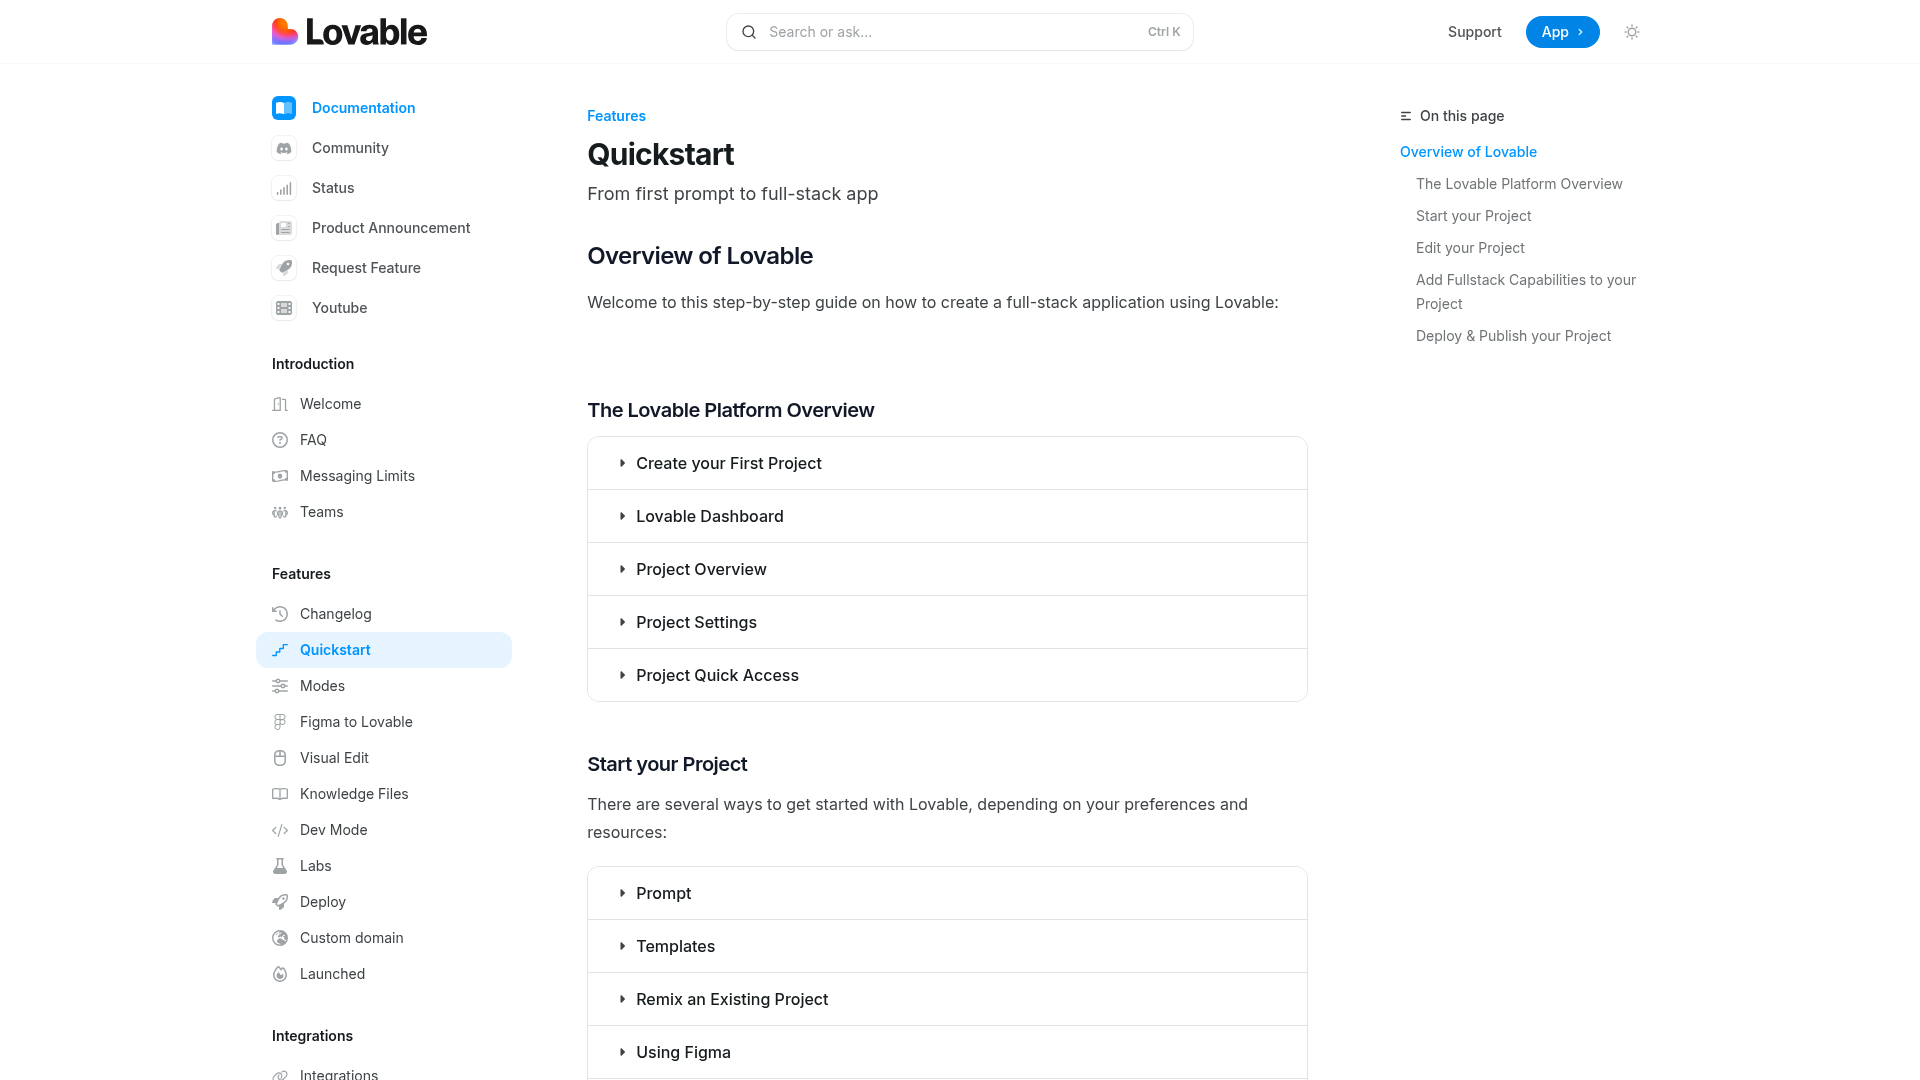Viewport: 1920px width, 1080px height.
Task: Expand the Project Settings accordion
Action: 947,622
